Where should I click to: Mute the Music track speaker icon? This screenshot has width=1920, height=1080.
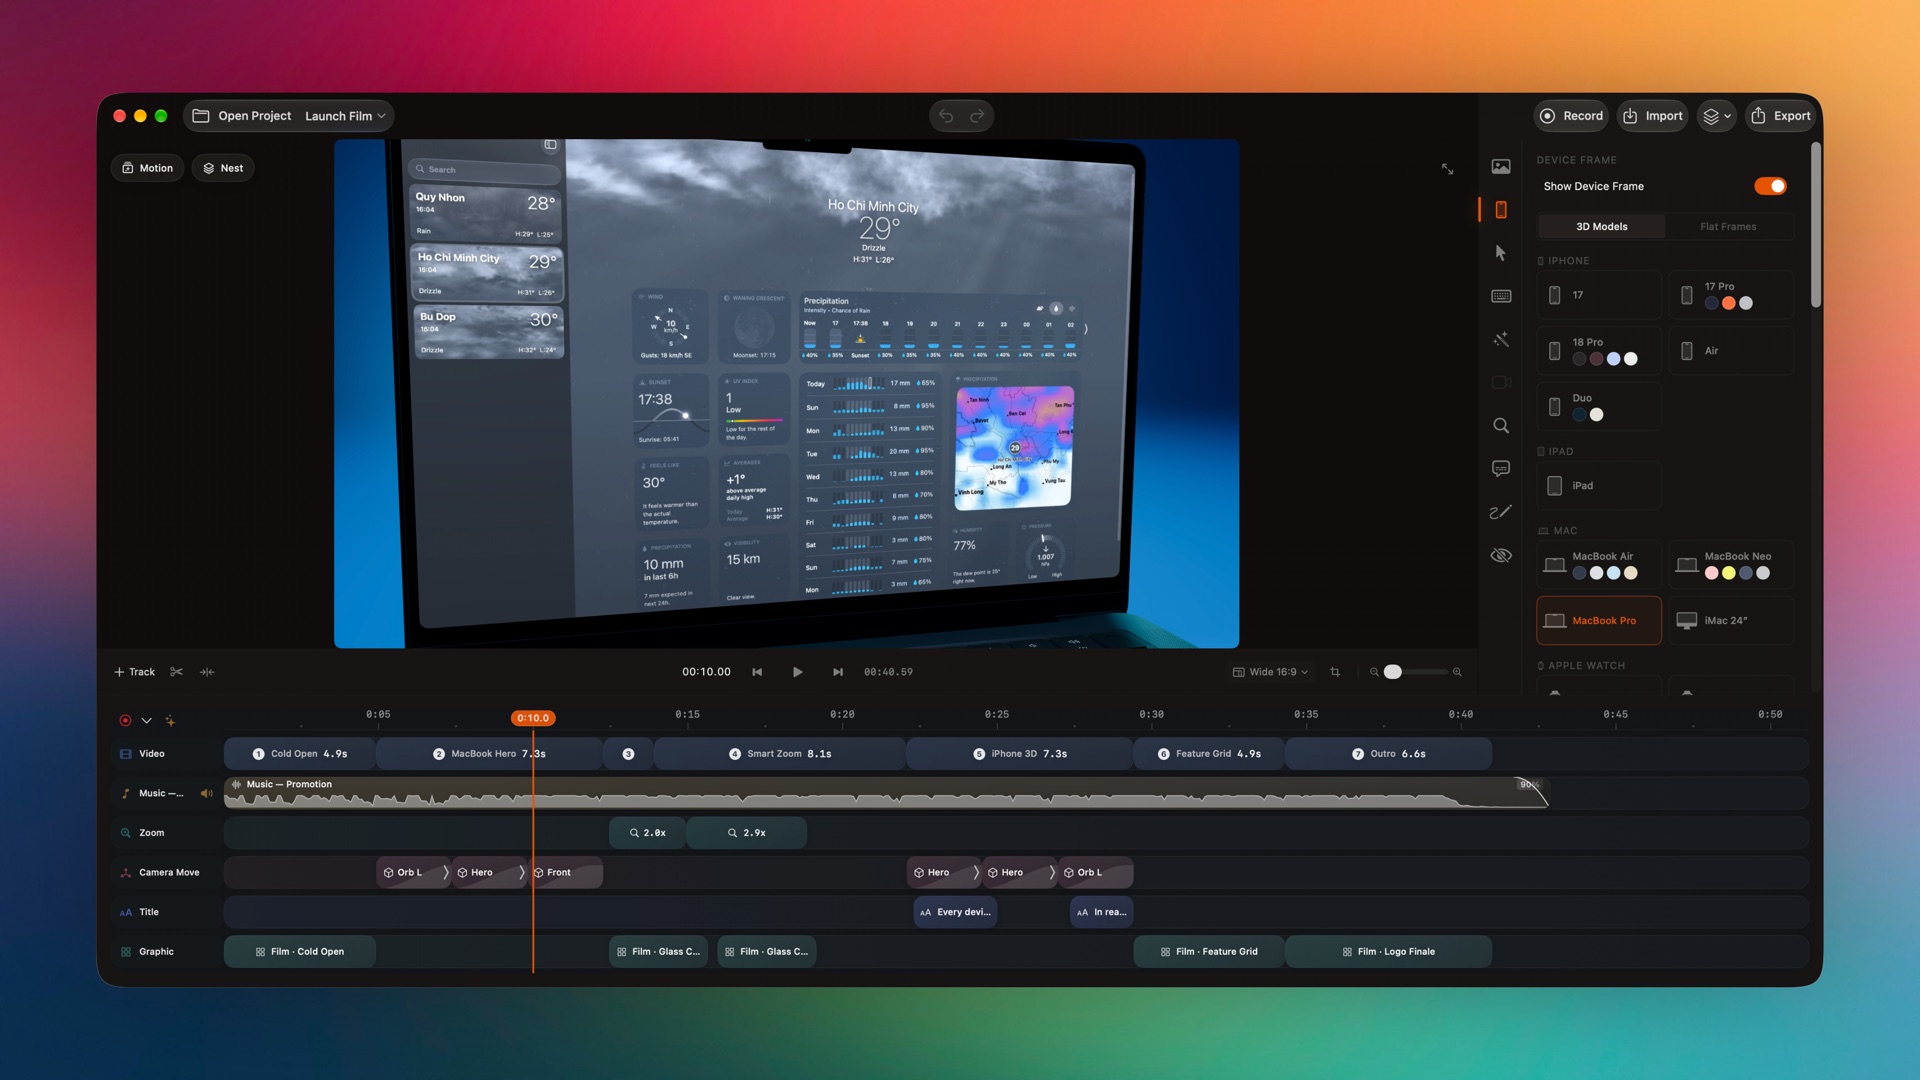pos(206,794)
